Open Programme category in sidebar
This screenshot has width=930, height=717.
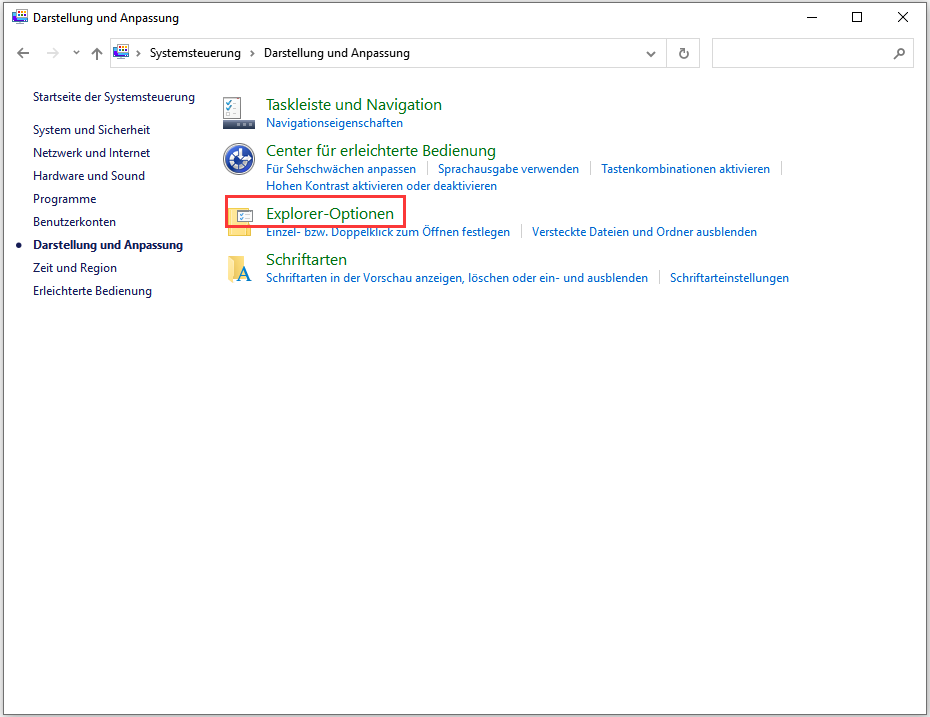tap(65, 199)
